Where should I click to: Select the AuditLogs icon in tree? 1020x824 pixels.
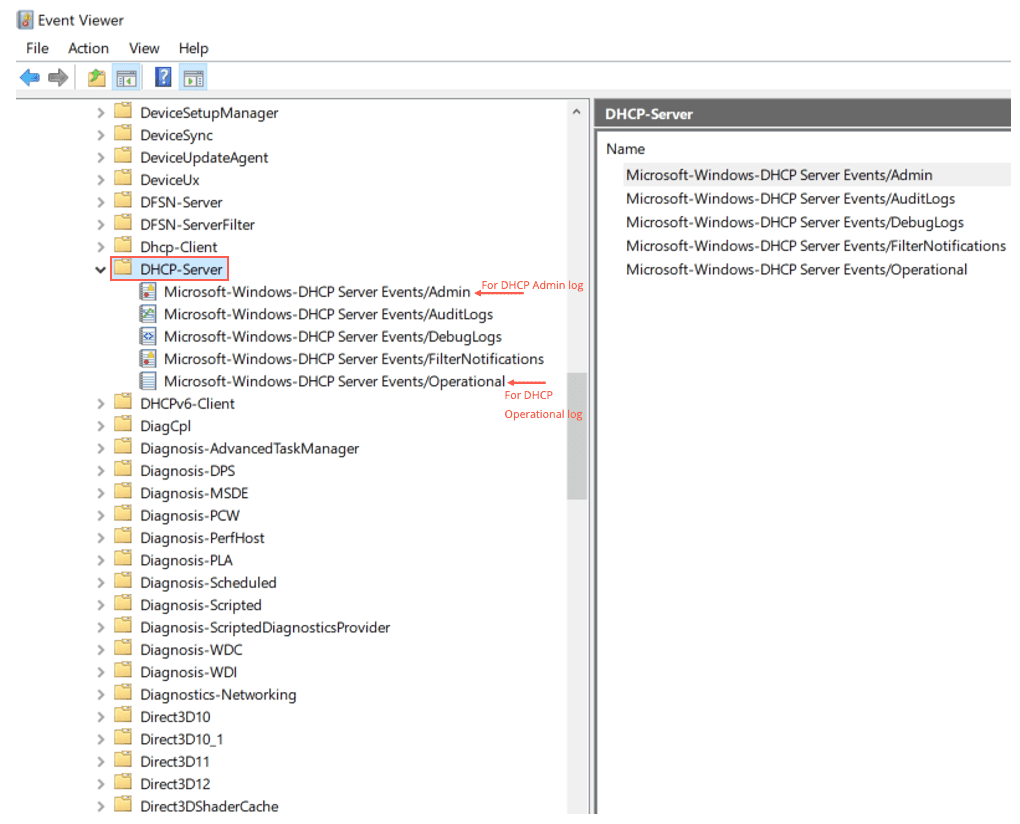tap(148, 314)
